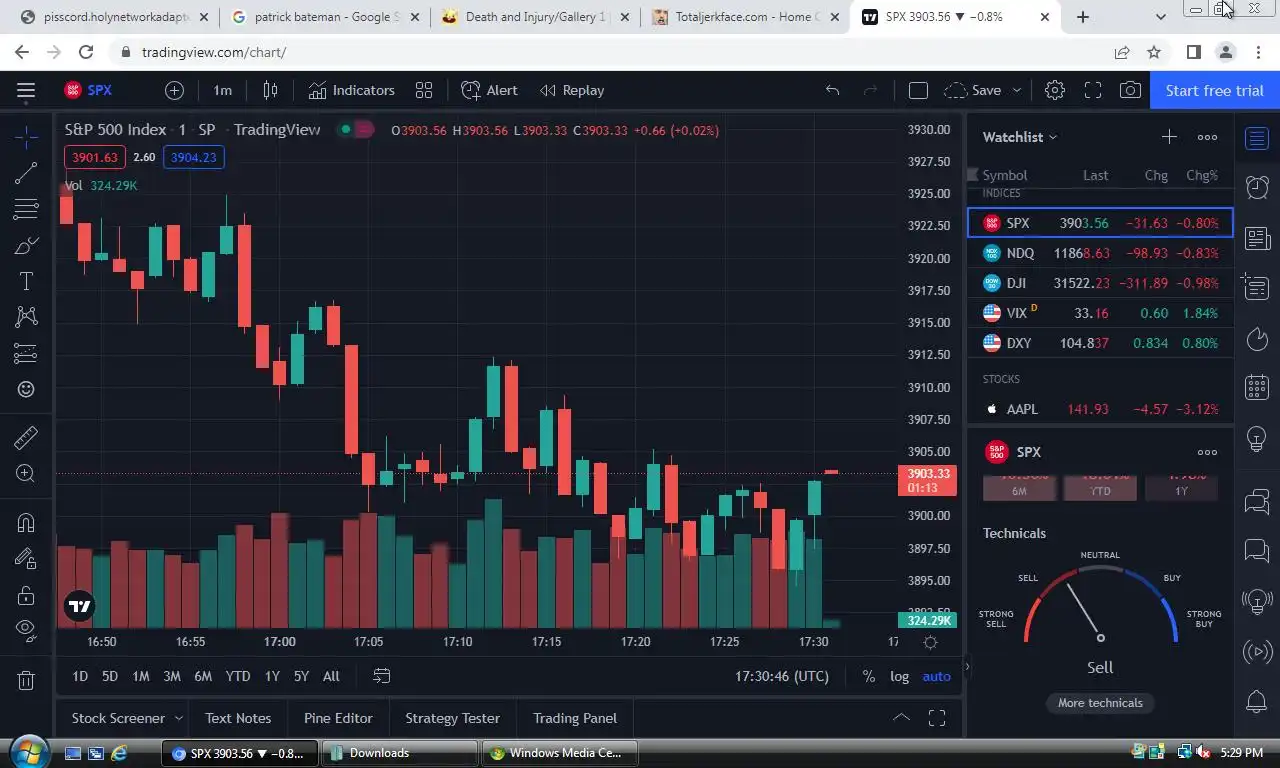Open the chart patterns tool
This screenshot has width=1280, height=768.
pos(26,317)
